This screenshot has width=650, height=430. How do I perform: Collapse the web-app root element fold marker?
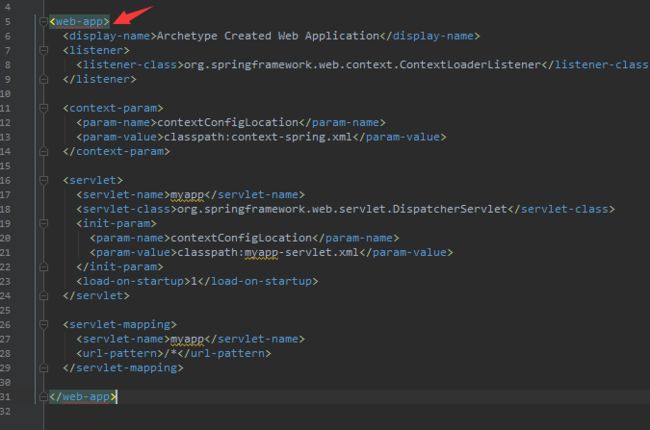[43, 22]
